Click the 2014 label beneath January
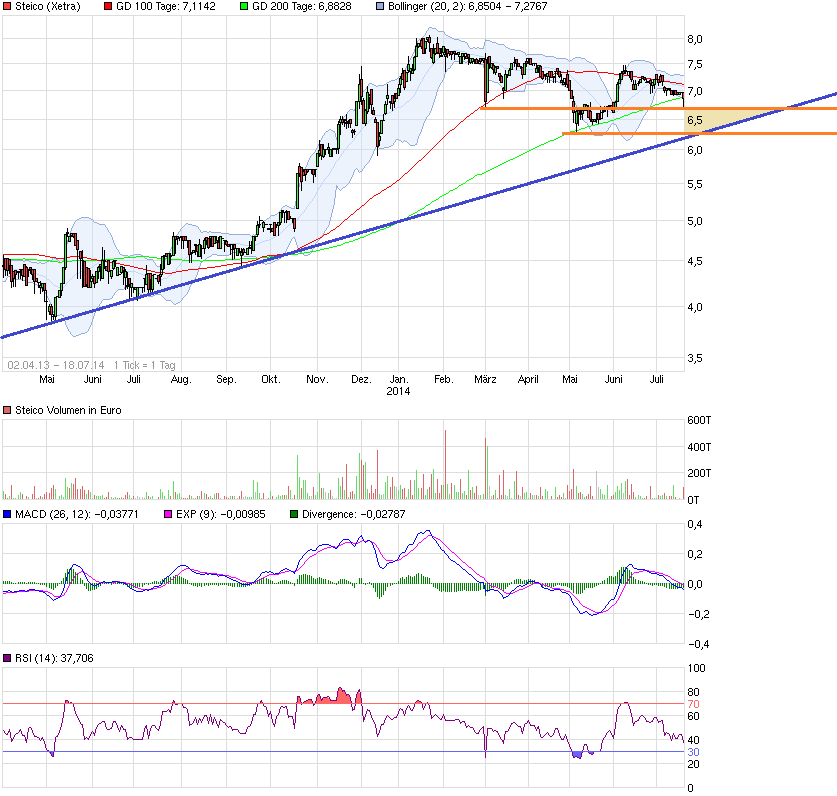The image size is (837, 796). 400,390
